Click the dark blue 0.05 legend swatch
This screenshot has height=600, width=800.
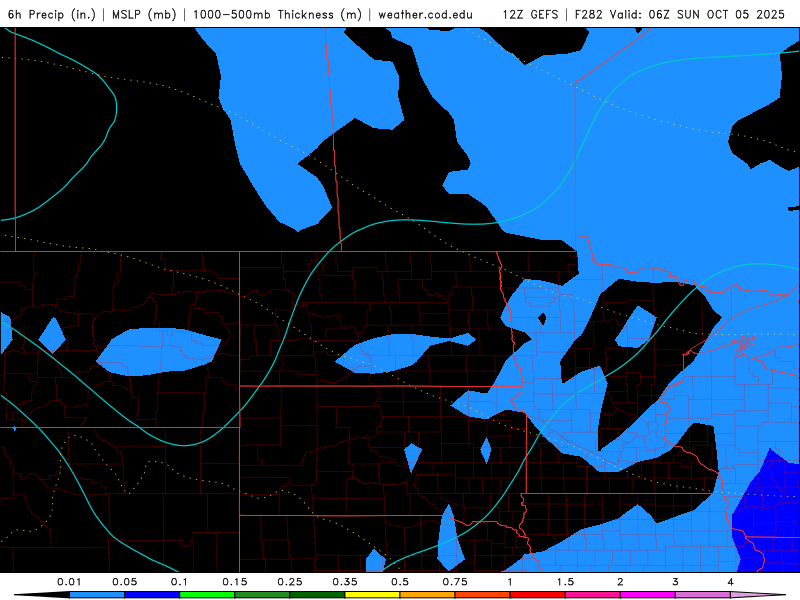point(152,595)
